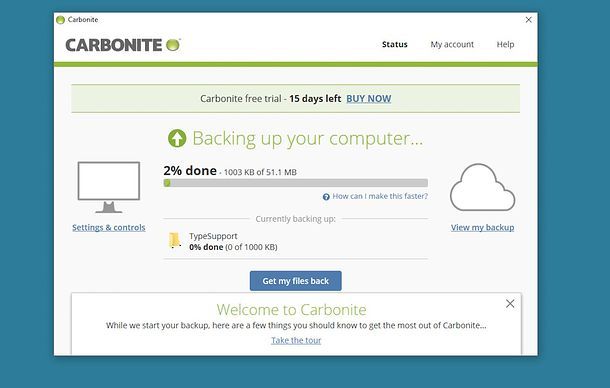
Task: Click the cloud backup icon
Action: pos(482,188)
